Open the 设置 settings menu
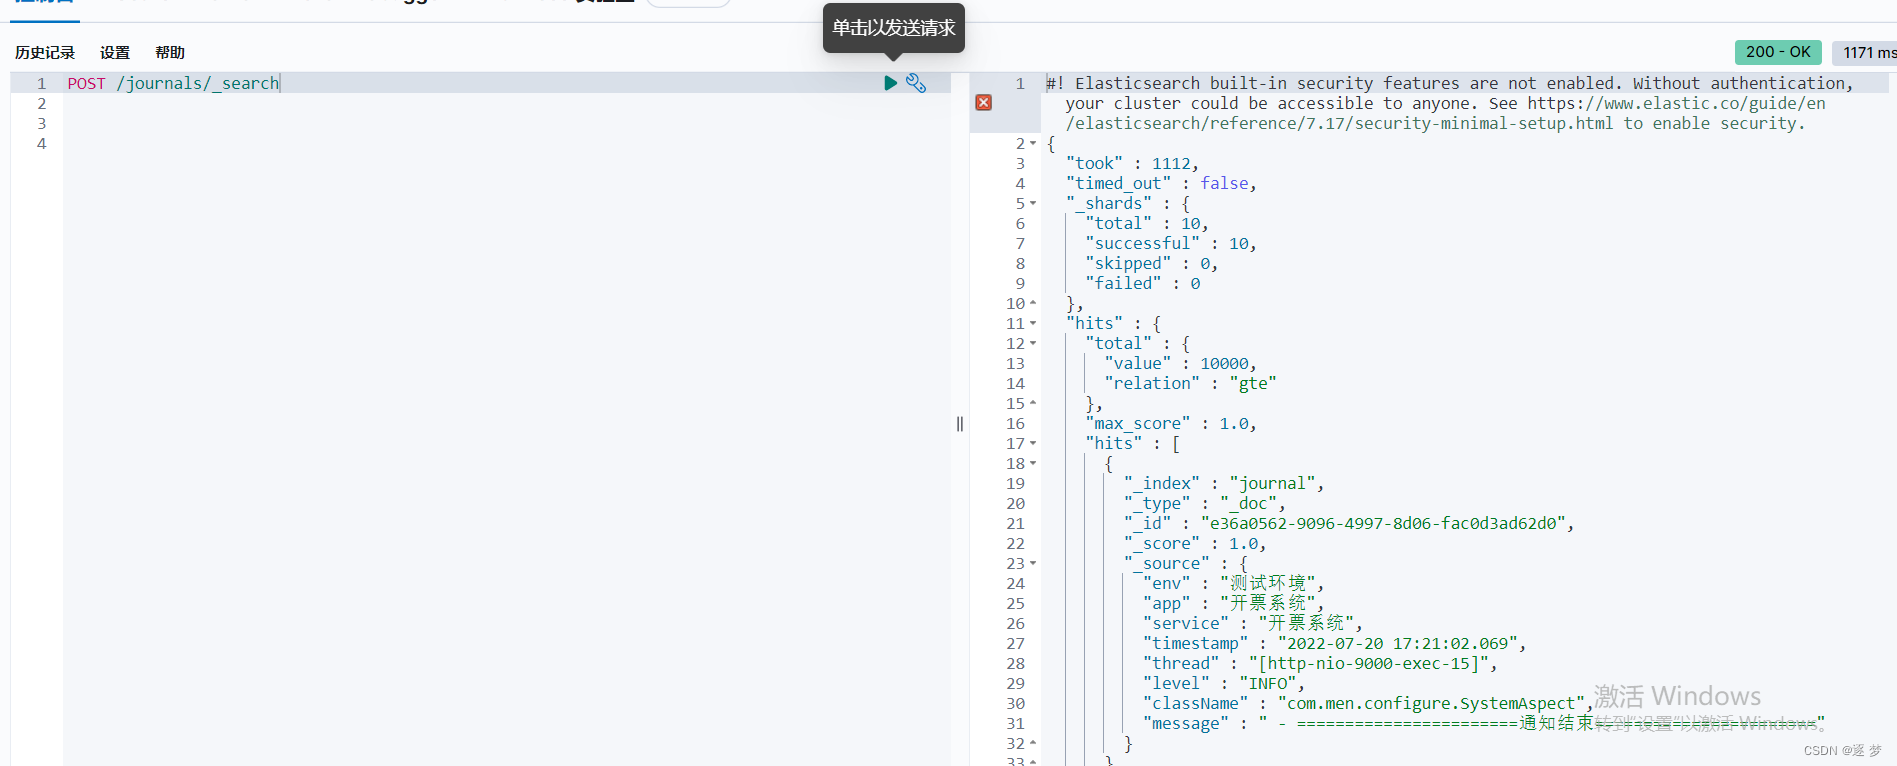 click(115, 52)
